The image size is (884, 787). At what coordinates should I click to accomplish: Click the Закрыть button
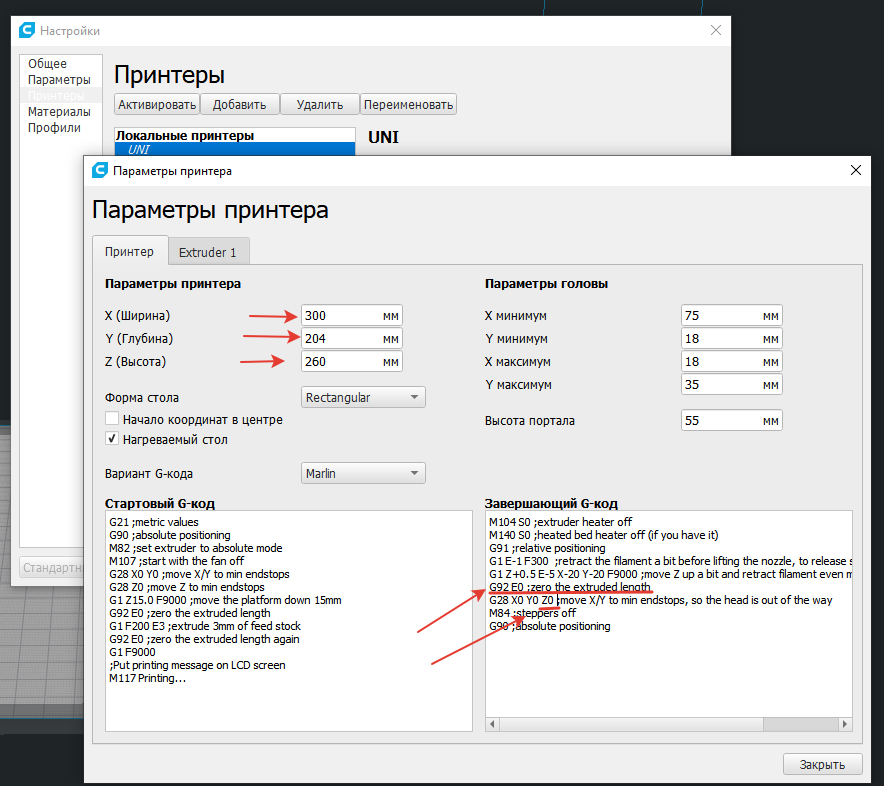click(822, 764)
